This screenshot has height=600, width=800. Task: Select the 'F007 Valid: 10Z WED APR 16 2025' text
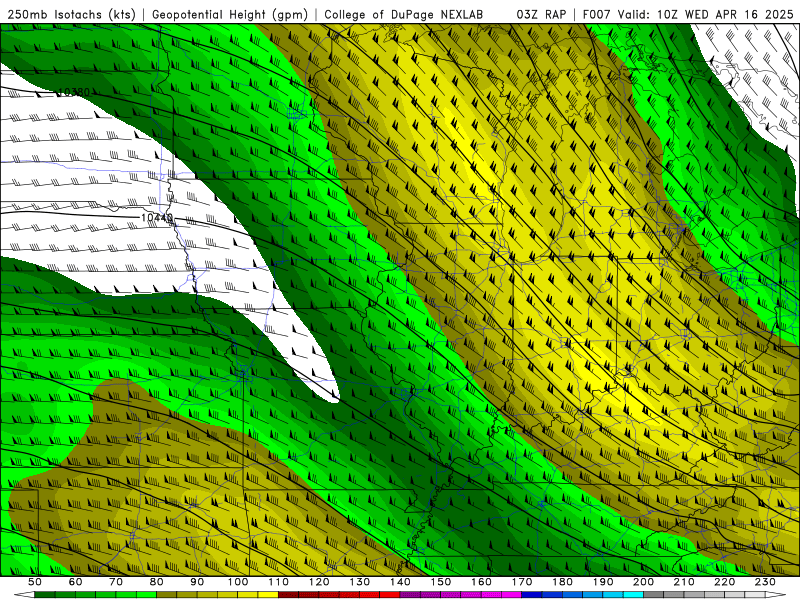pos(688,14)
